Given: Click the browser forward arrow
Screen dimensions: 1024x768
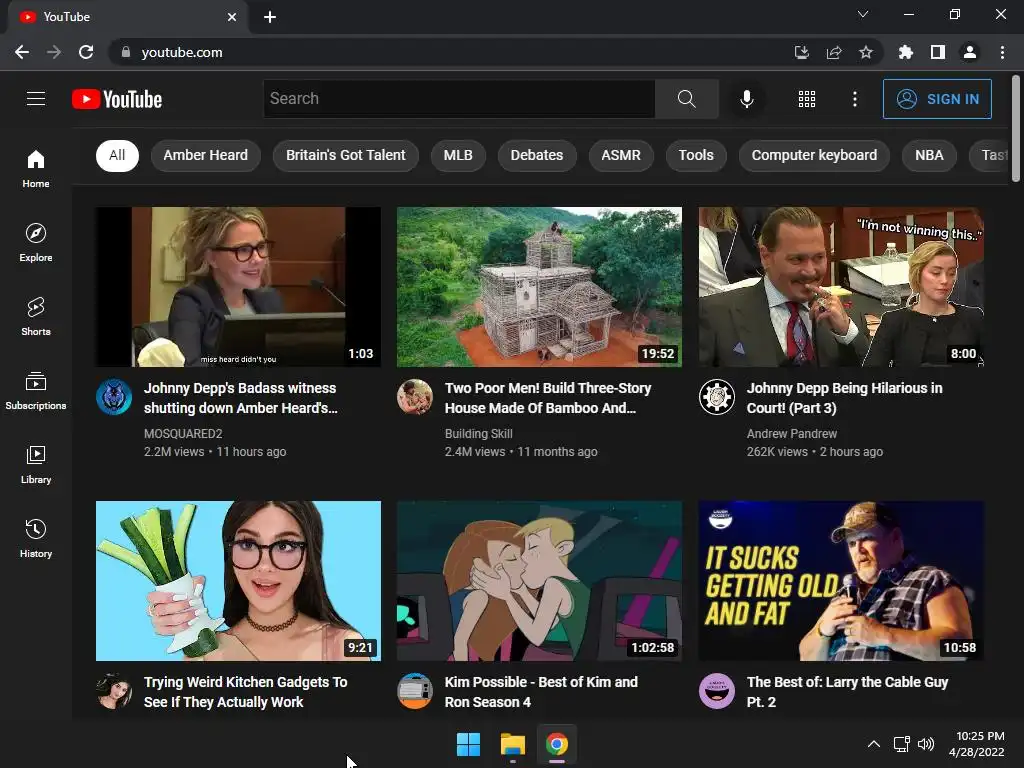Looking at the screenshot, I should pos(54,52).
